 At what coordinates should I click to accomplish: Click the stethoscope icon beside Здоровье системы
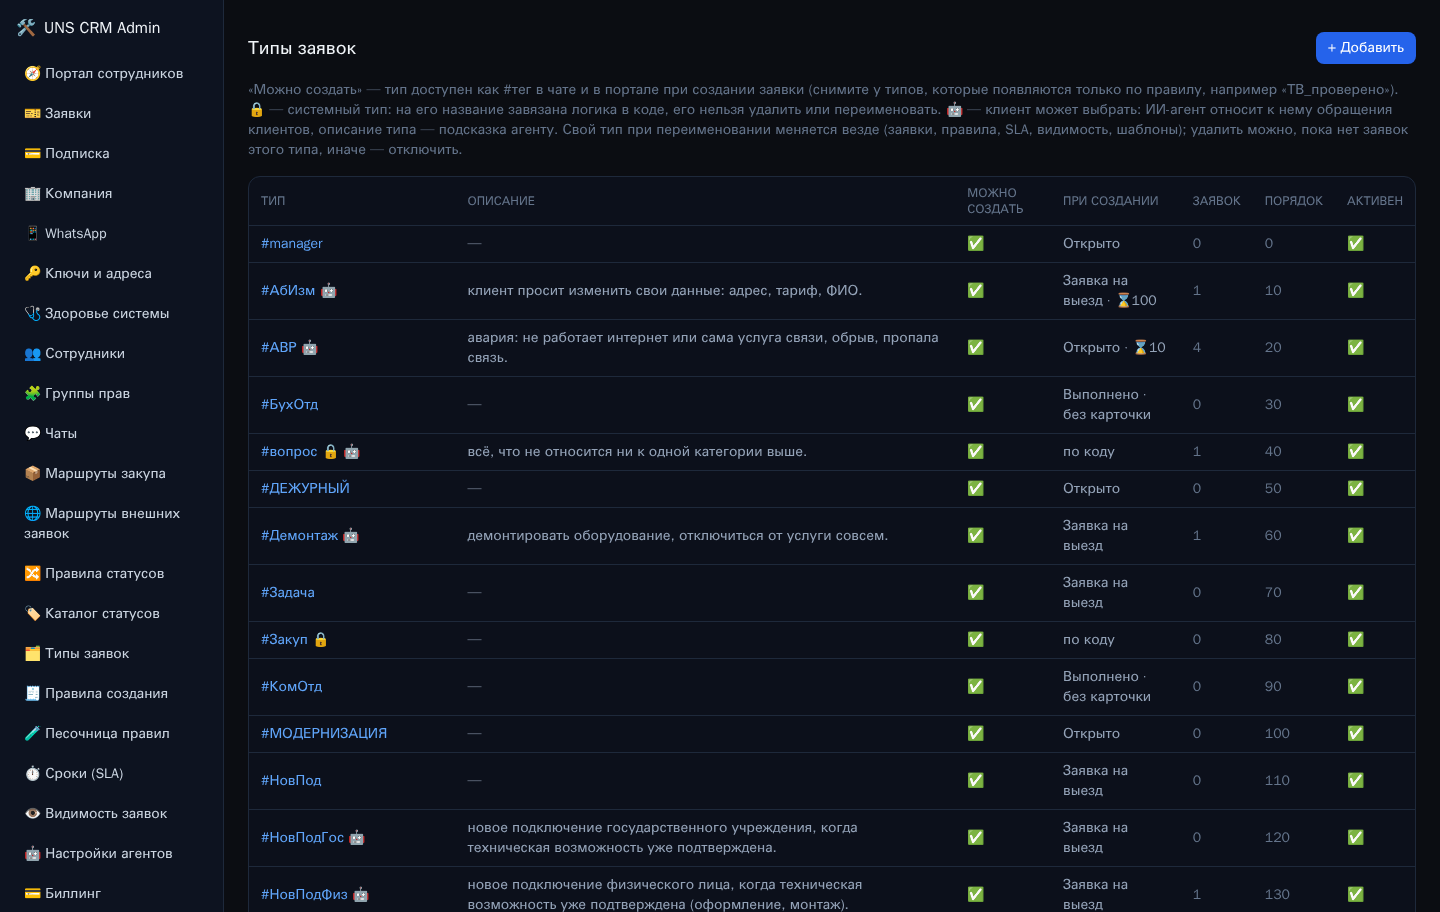coord(32,313)
